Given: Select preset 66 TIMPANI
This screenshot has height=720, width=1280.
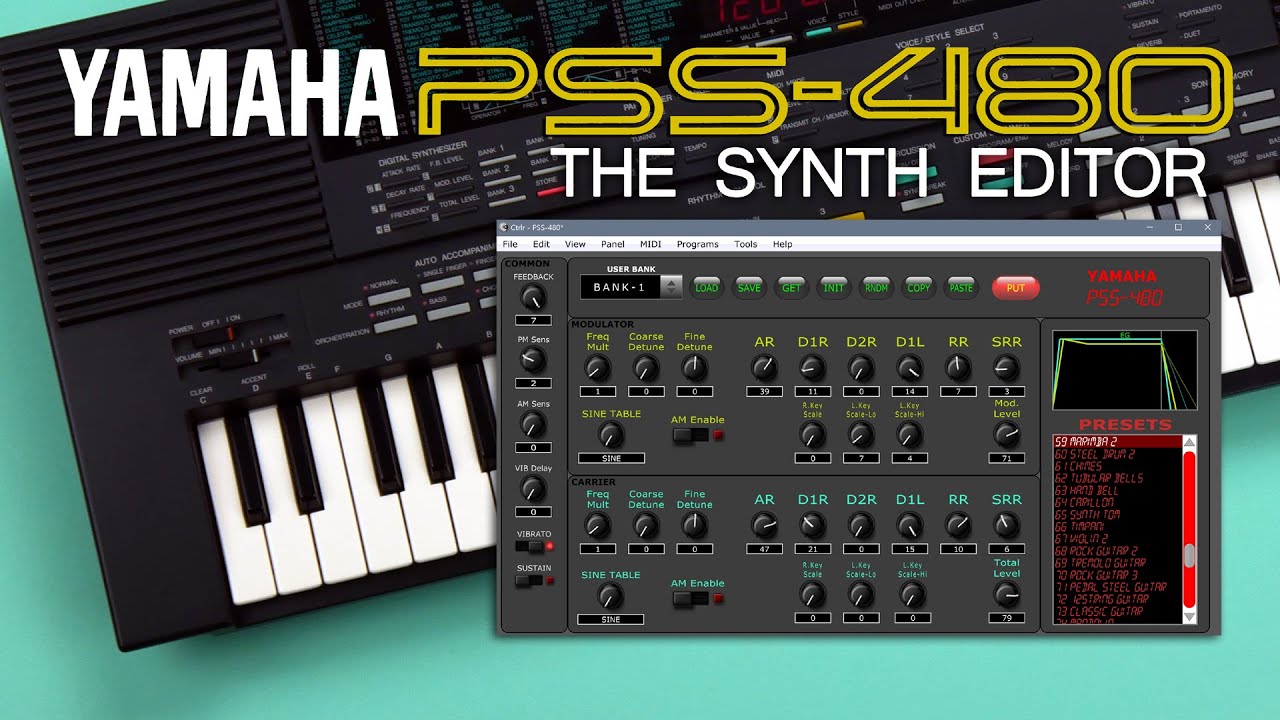Looking at the screenshot, I should [1117, 526].
